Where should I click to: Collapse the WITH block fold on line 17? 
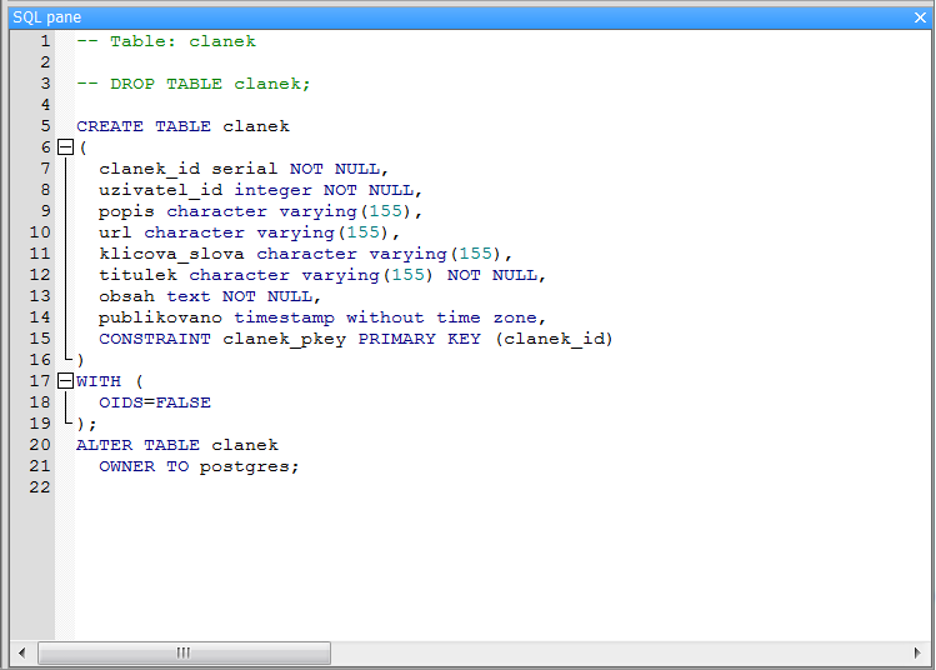coord(65,381)
